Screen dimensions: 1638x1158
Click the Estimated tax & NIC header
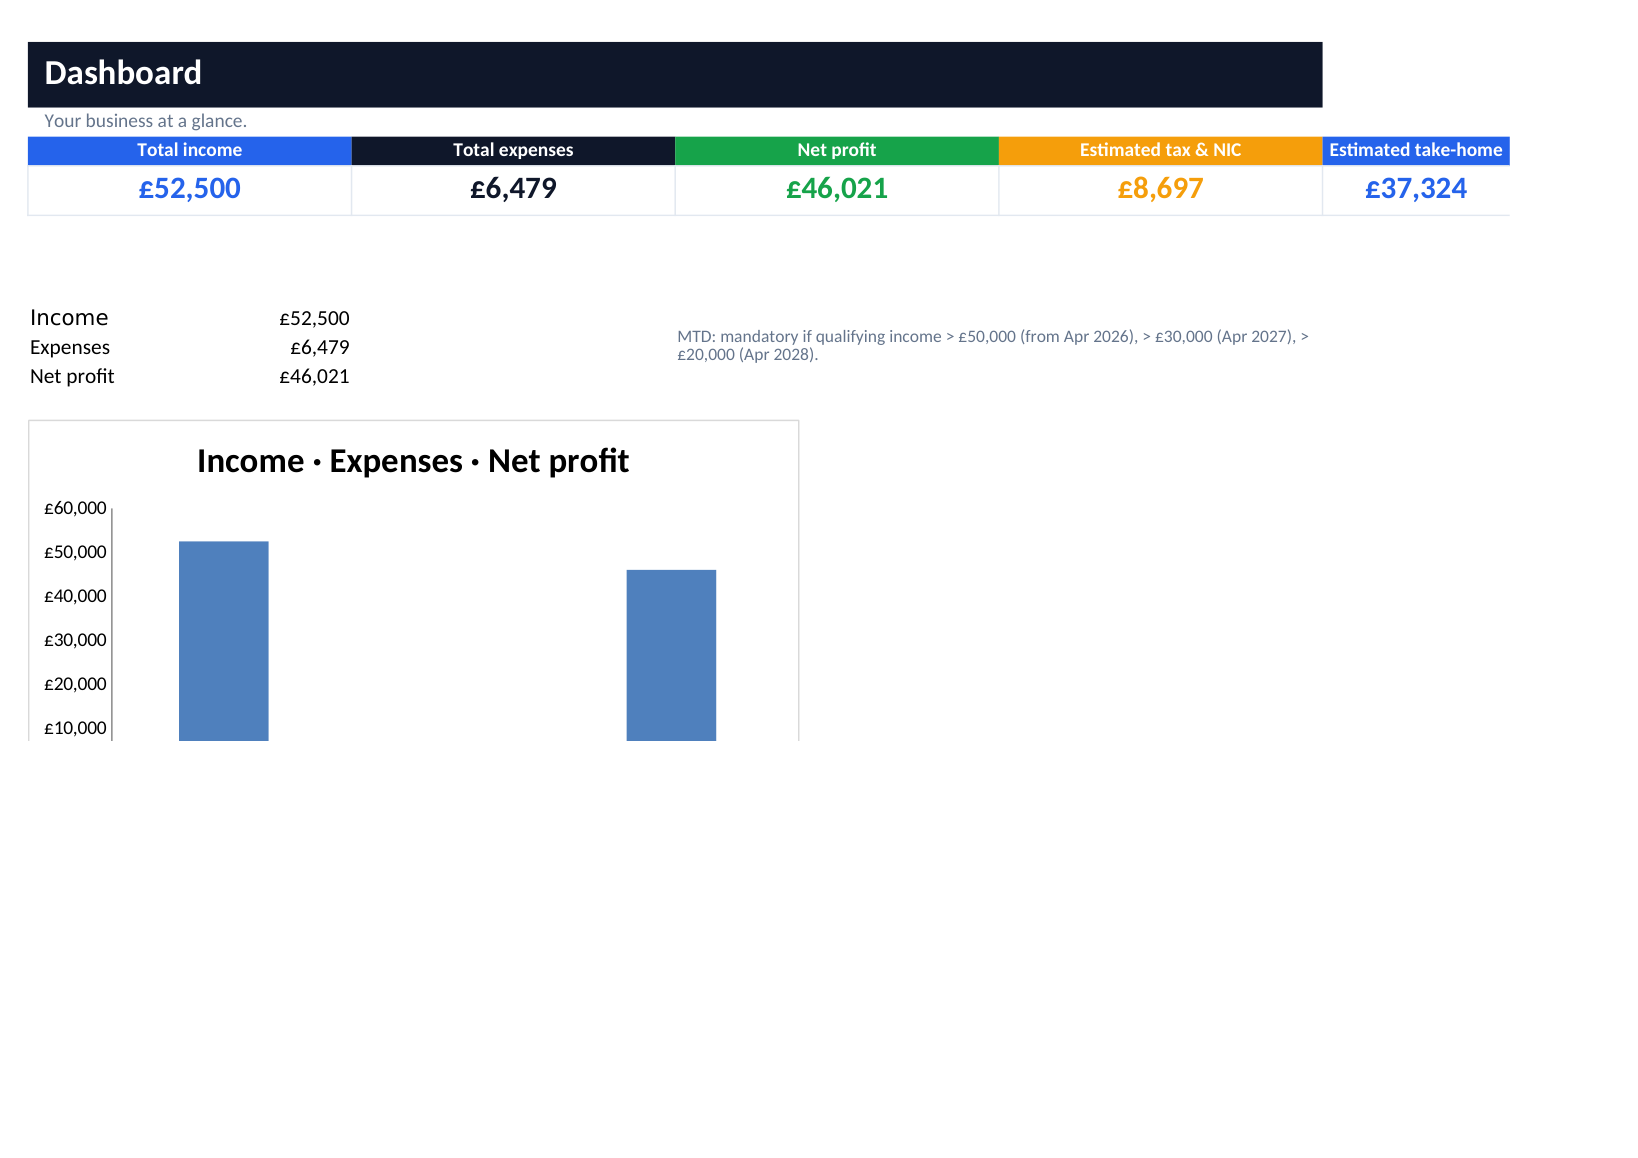(1160, 150)
